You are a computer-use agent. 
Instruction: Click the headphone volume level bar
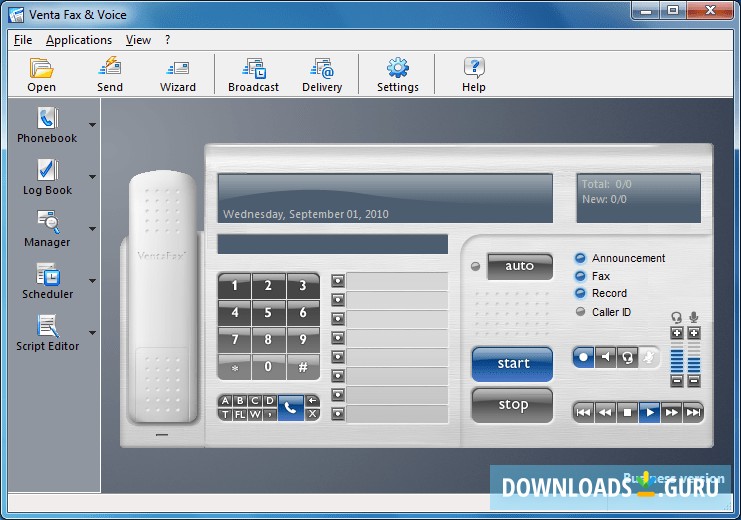[677, 358]
